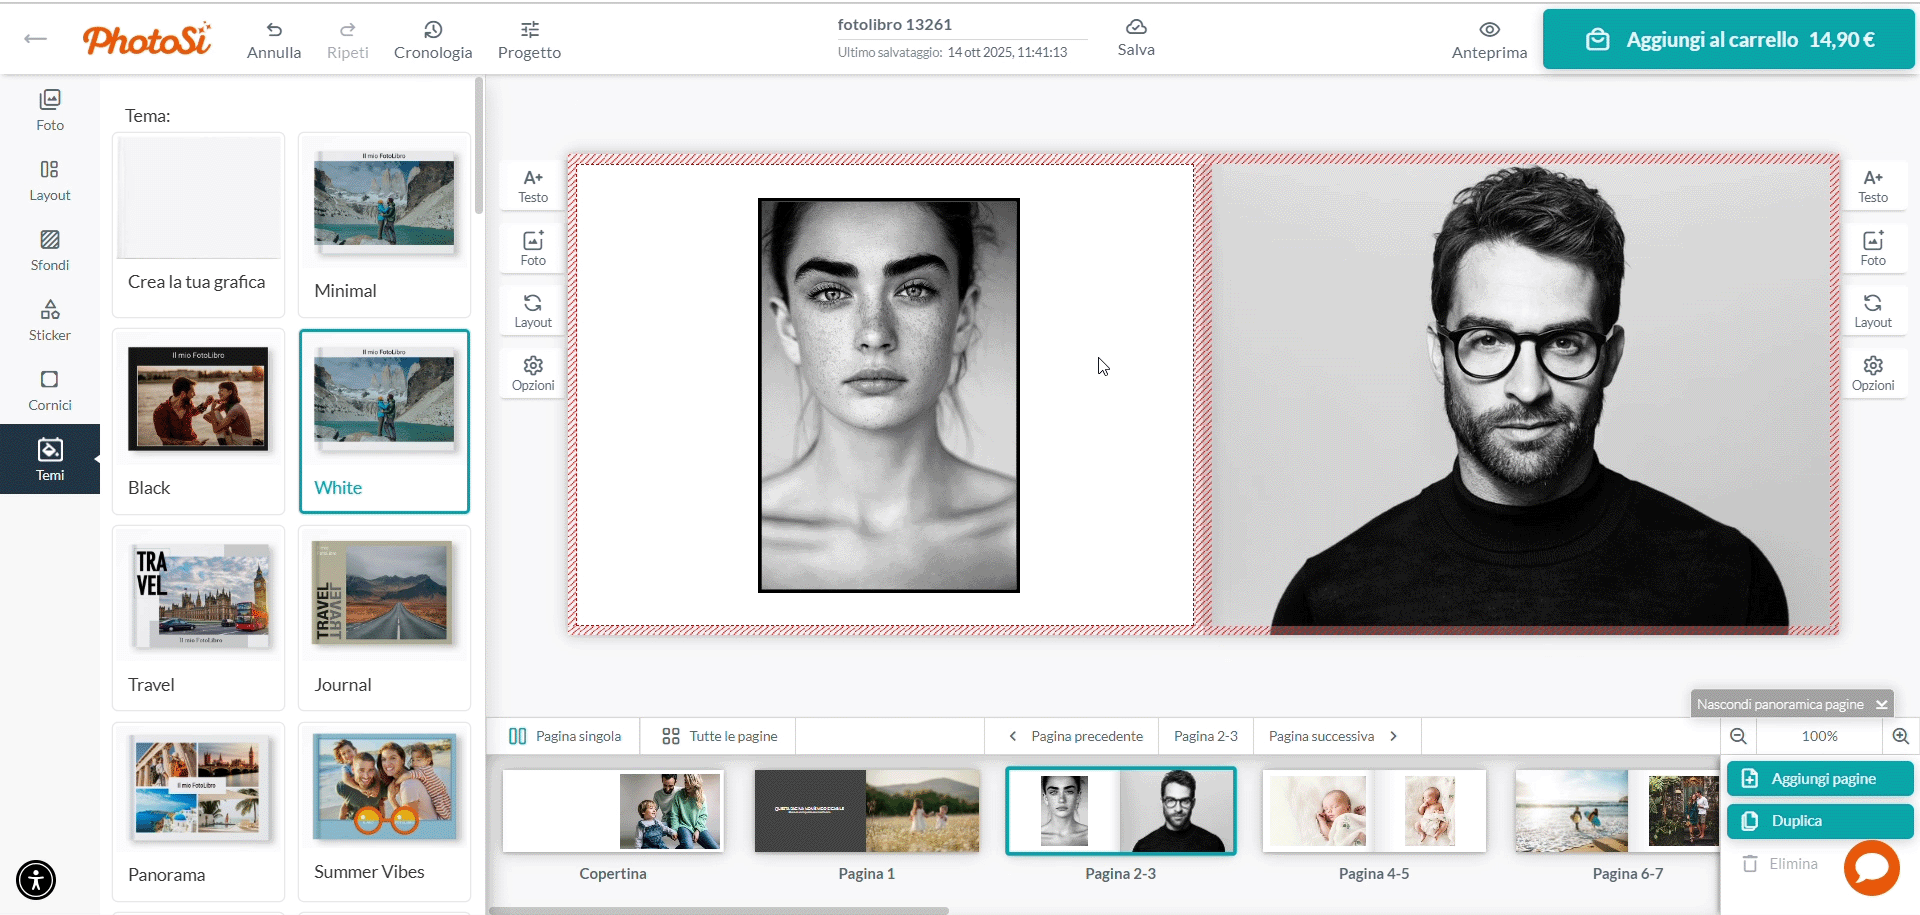Viewport: 1920px width, 915px height.
Task: Add photobook to cart with Aggiungi al carrello
Action: [x=1729, y=39]
